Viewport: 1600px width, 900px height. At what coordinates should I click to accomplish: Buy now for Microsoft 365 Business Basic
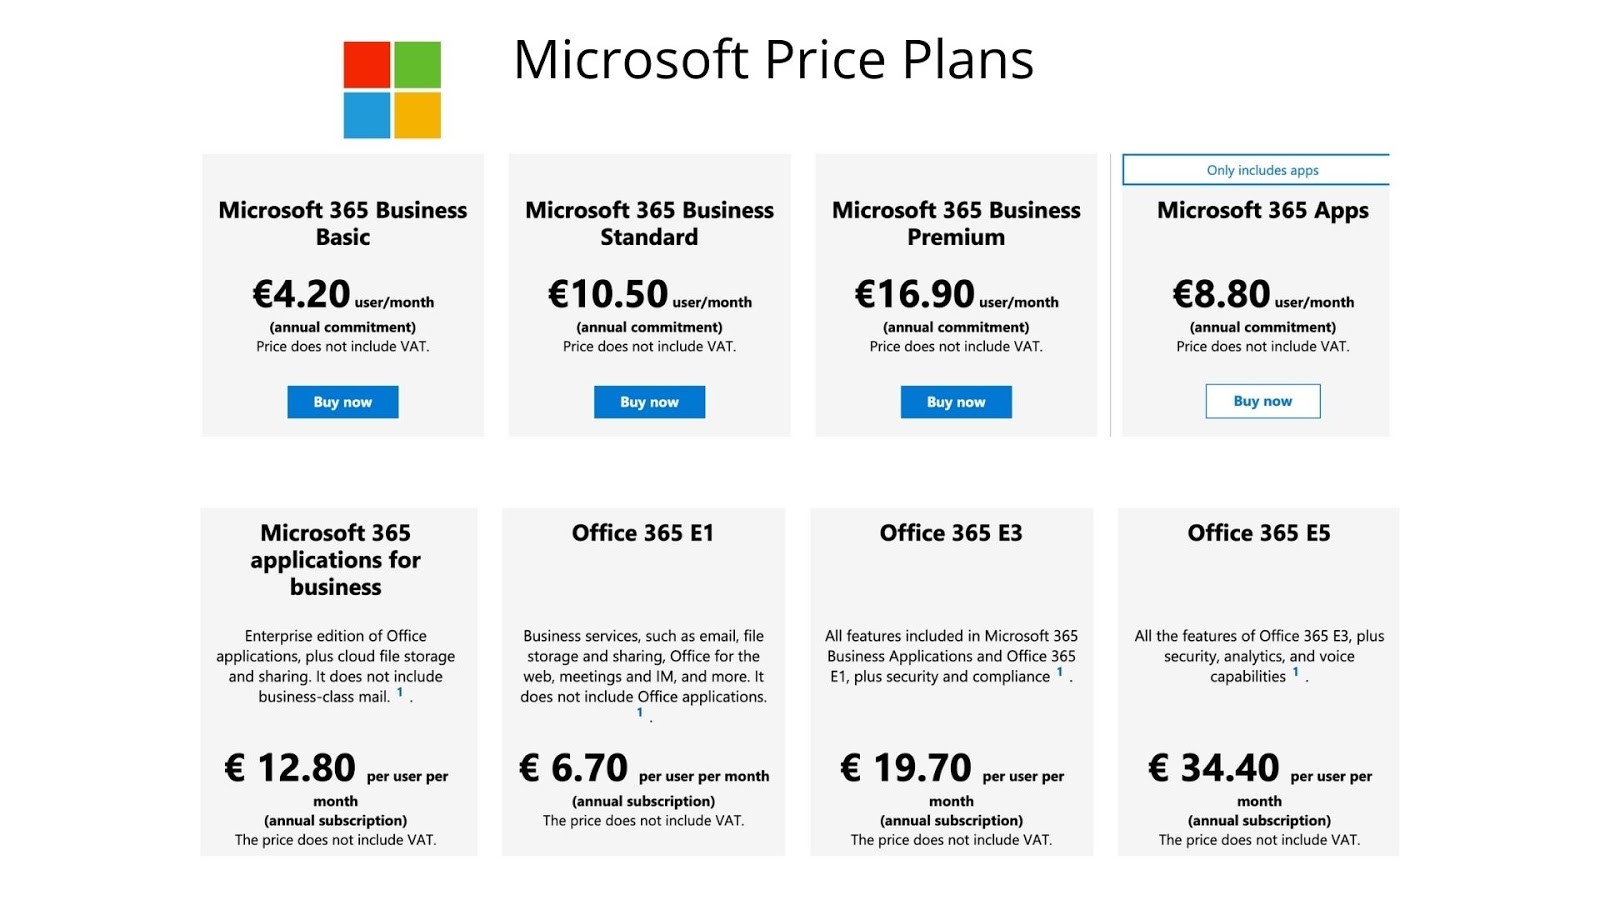(x=343, y=402)
